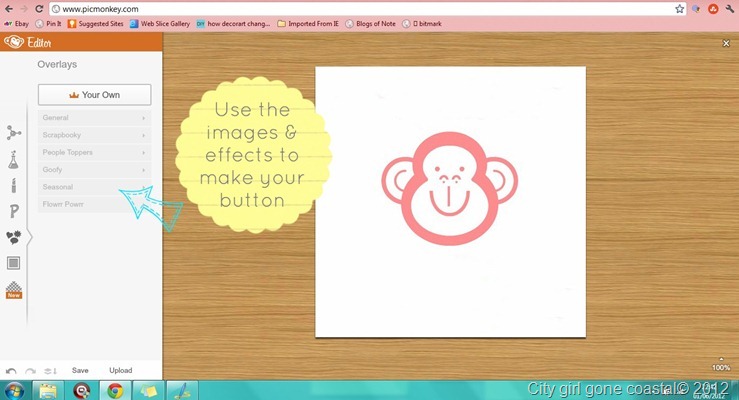Redo the last edit
The image size is (739, 400).
pos(30,371)
